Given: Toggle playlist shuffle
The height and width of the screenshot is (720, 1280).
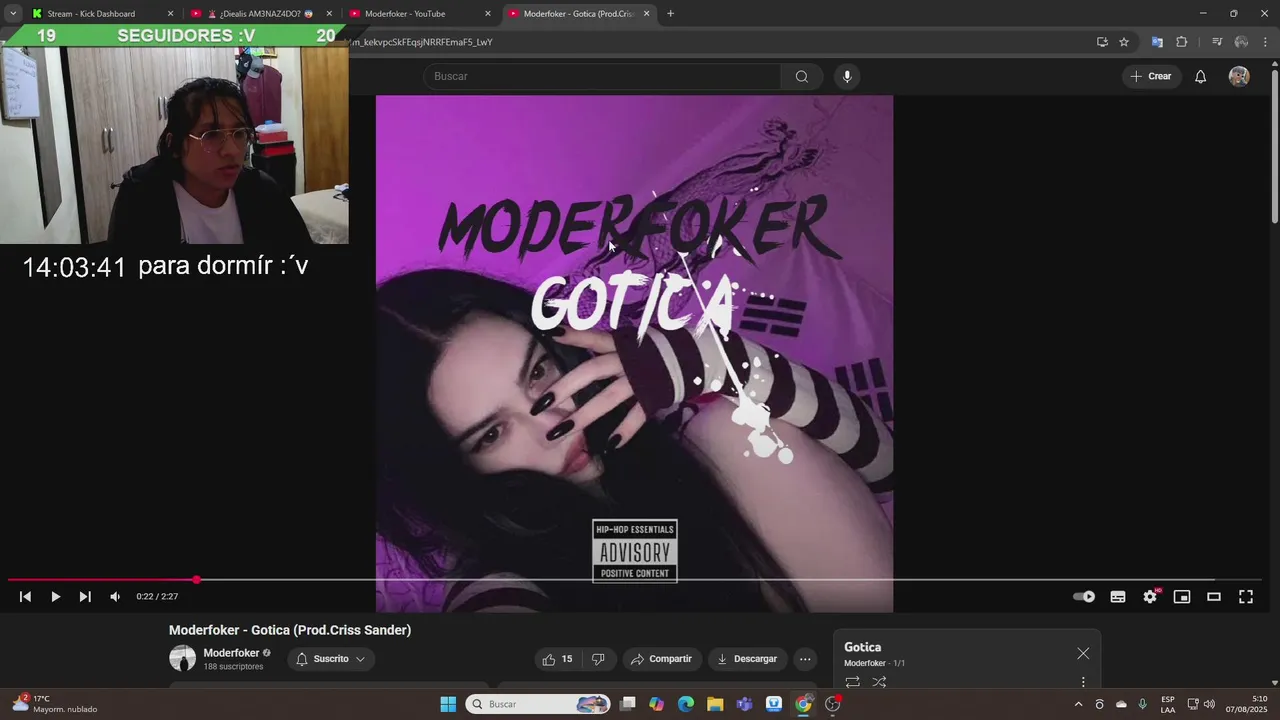Looking at the screenshot, I should click(879, 682).
